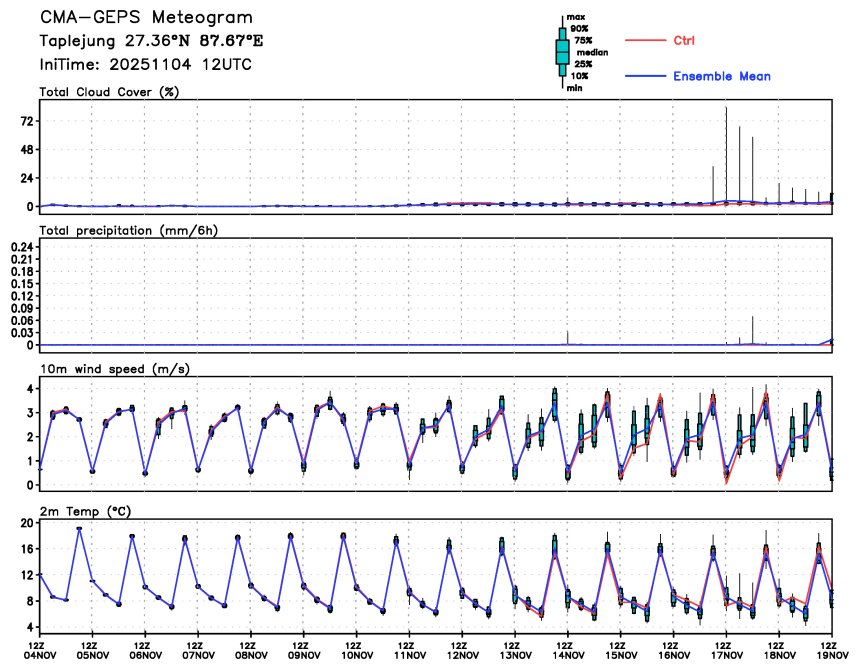Click the box-and-whisker legend icon
860x671 pixels.
point(562,51)
